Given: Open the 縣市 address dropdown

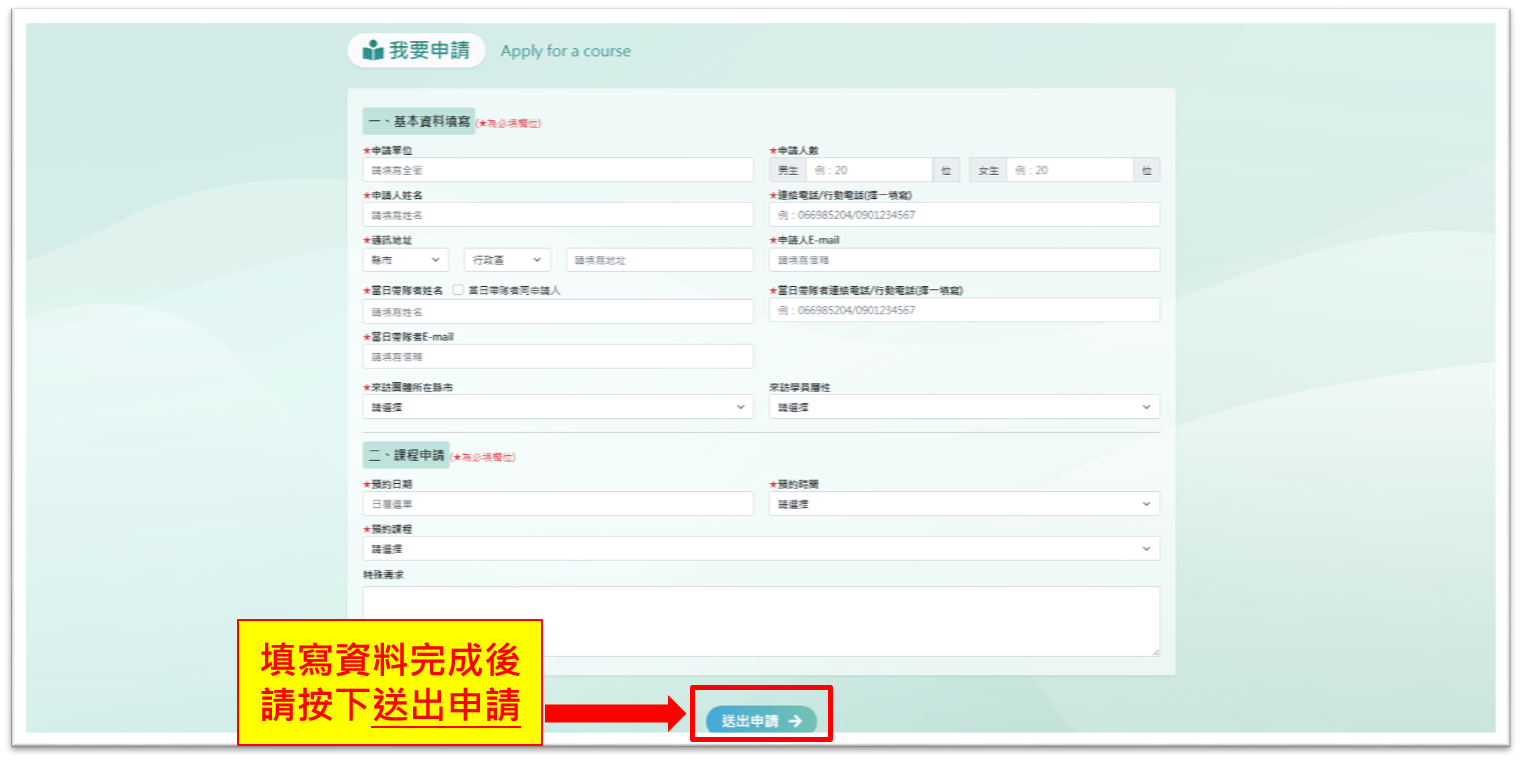Looking at the screenshot, I should tap(407, 260).
